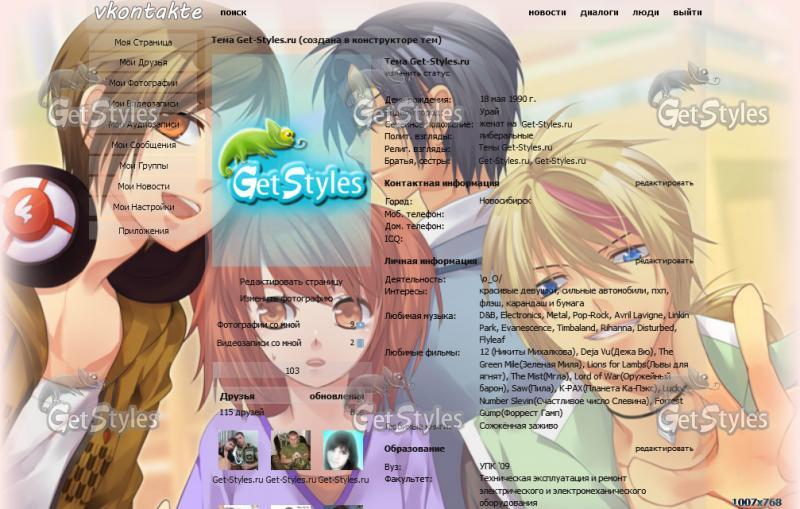Click Изменить фотографию link

286,298
